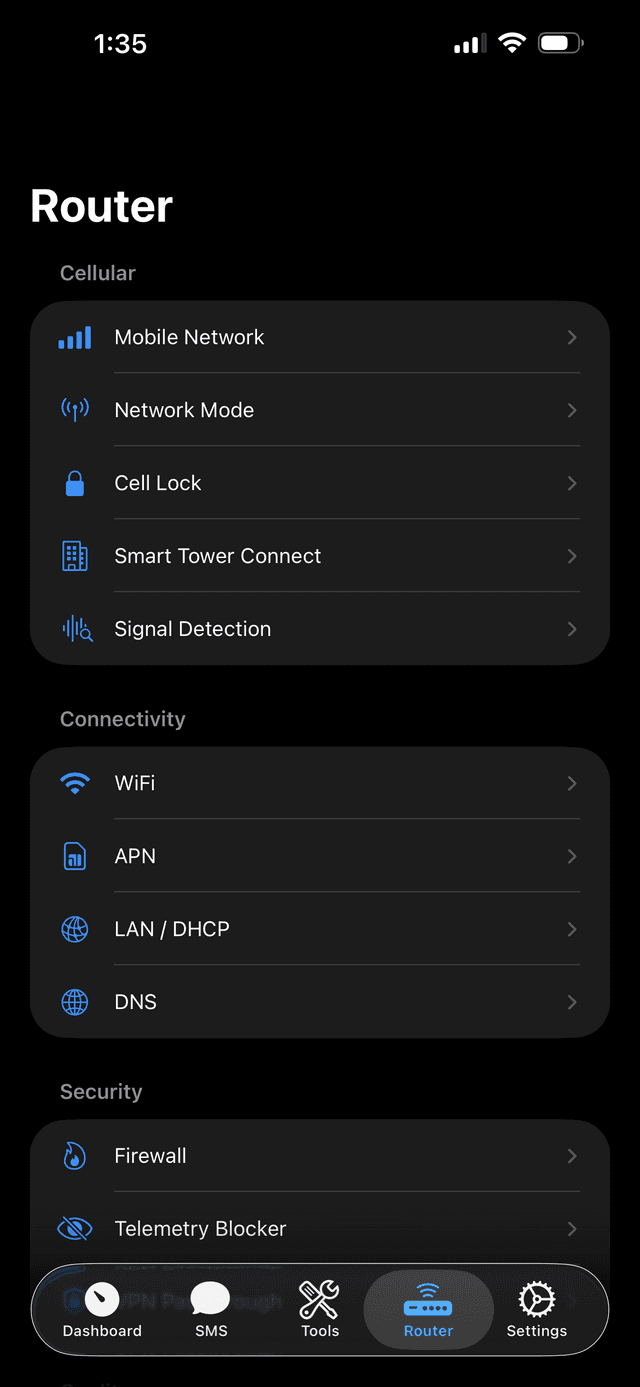This screenshot has height=1387, width=640.
Task: Expand the LAN / DHCP chevron
Action: (x=572, y=929)
